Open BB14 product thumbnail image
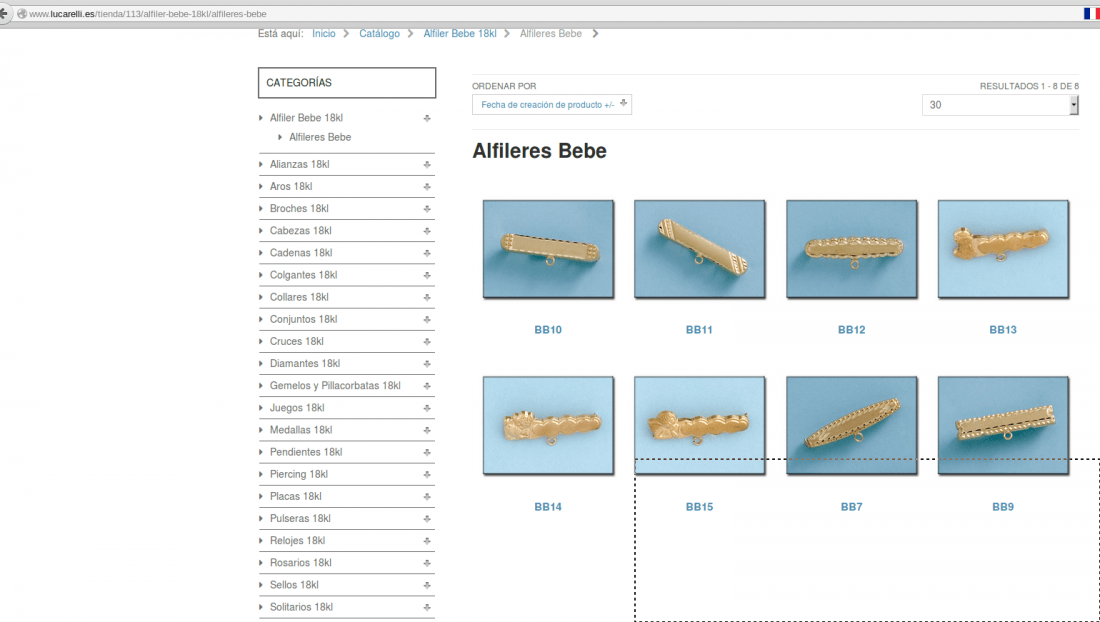This screenshot has width=1100, height=622. click(549, 426)
